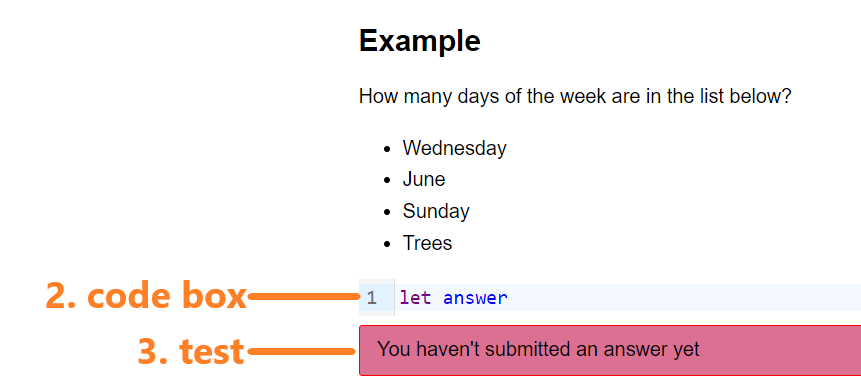Select the "Sunday" list item

436,211
